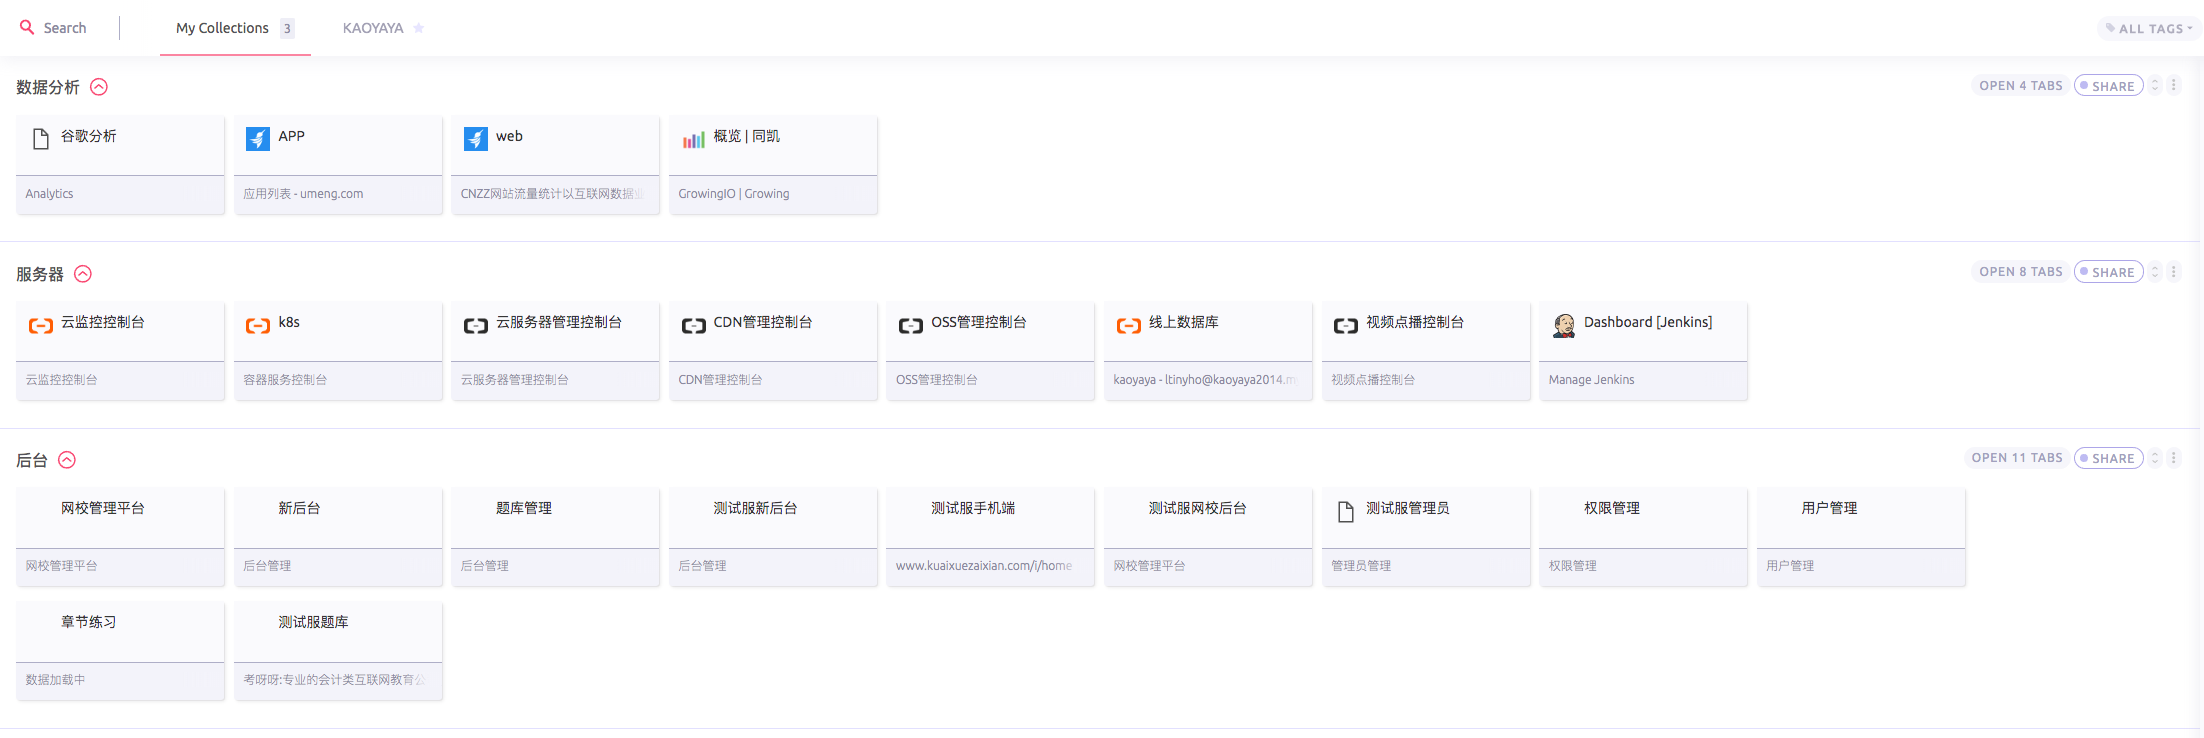Click the 服务器 collection title

(x=40, y=274)
